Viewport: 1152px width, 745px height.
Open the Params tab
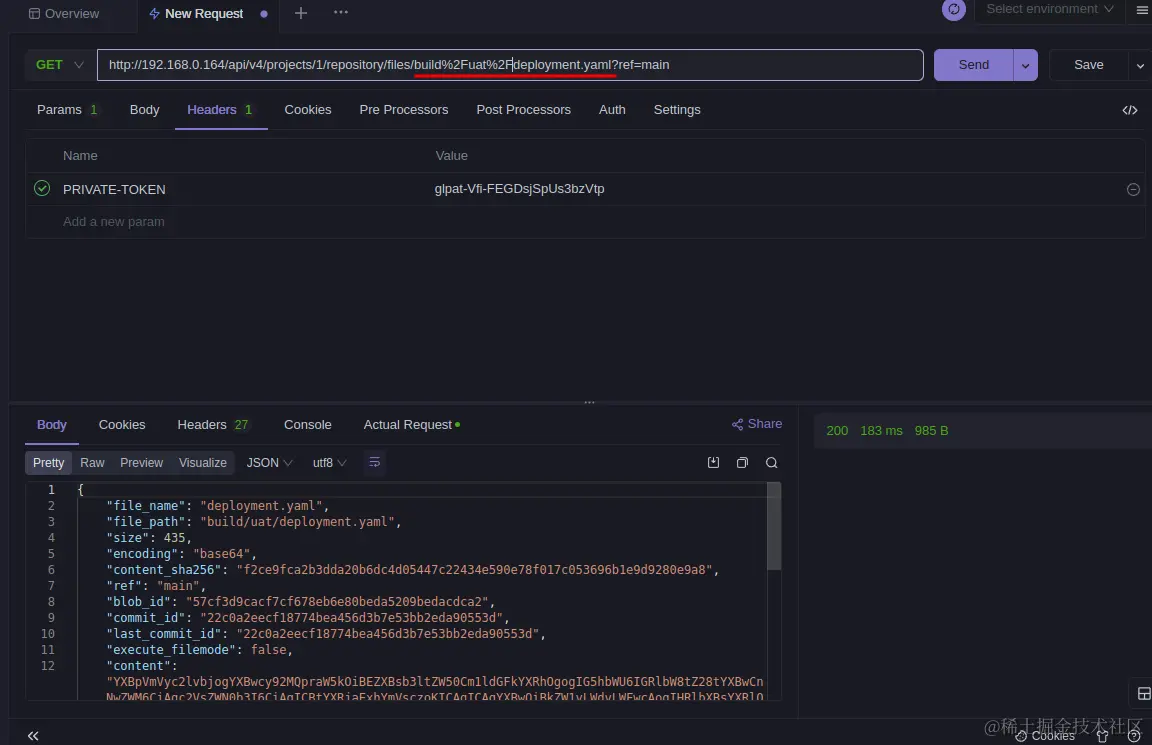tap(67, 109)
